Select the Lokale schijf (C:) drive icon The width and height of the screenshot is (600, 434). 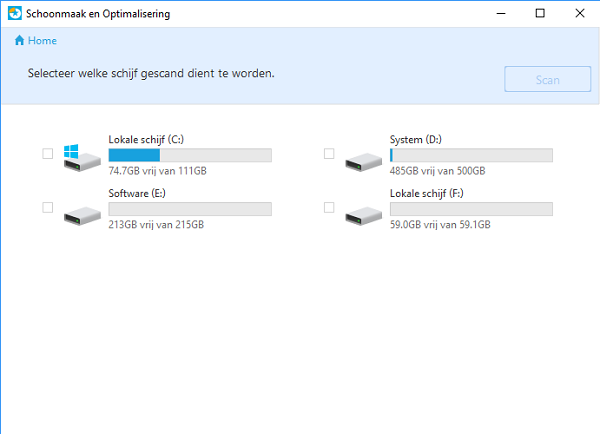80,156
